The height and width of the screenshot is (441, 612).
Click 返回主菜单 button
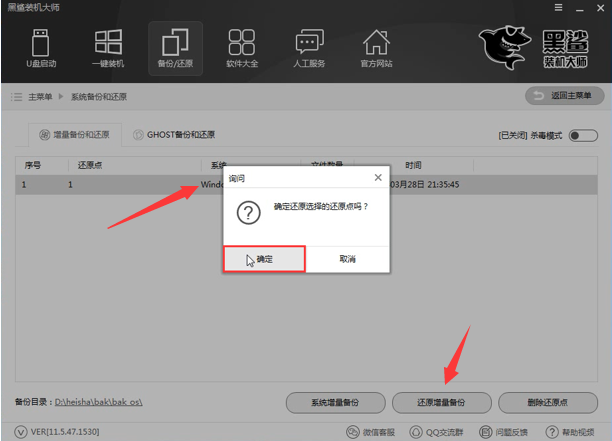(x=564, y=96)
